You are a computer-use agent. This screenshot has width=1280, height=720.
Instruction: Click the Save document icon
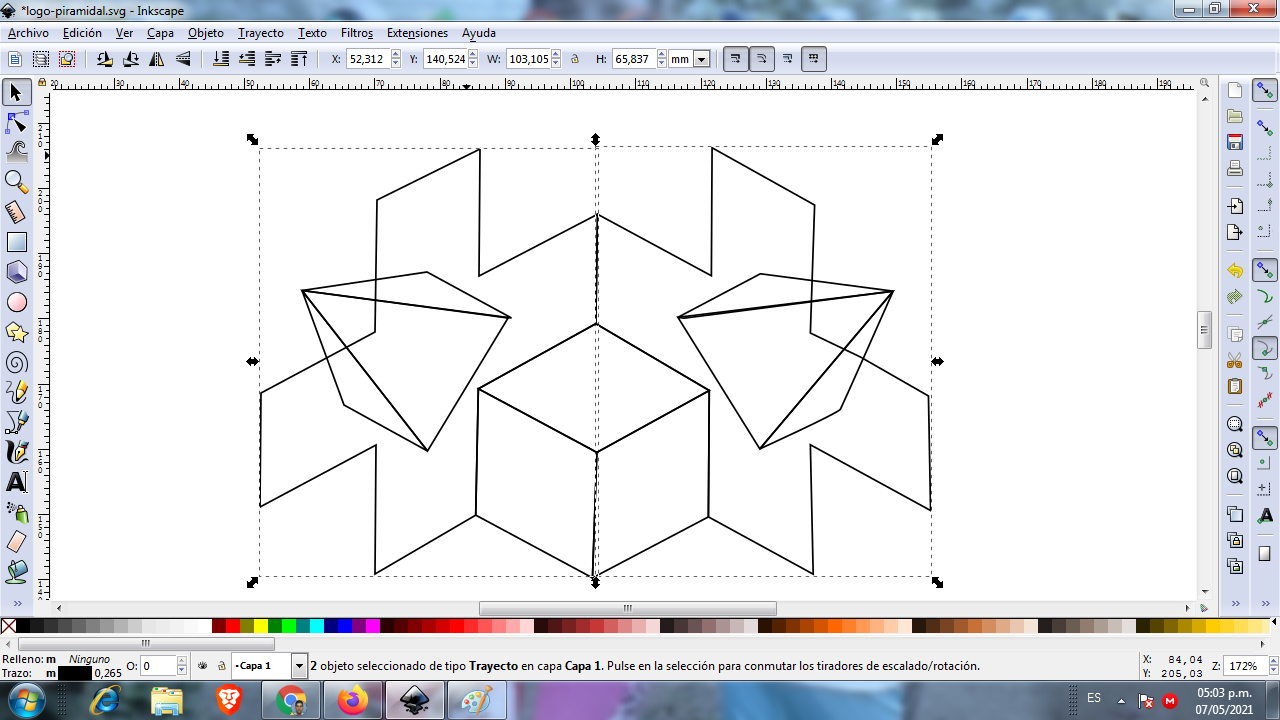coord(1235,142)
